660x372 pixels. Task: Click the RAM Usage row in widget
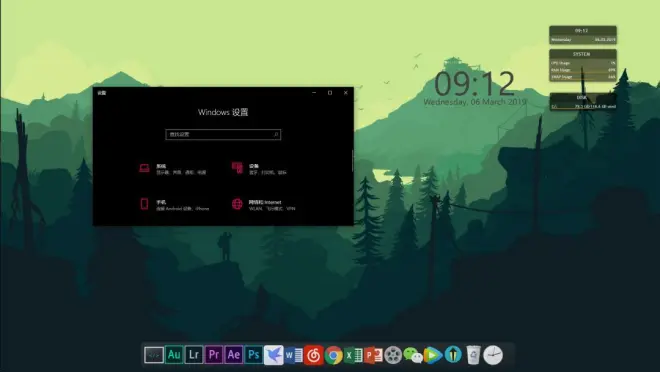click(583, 70)
